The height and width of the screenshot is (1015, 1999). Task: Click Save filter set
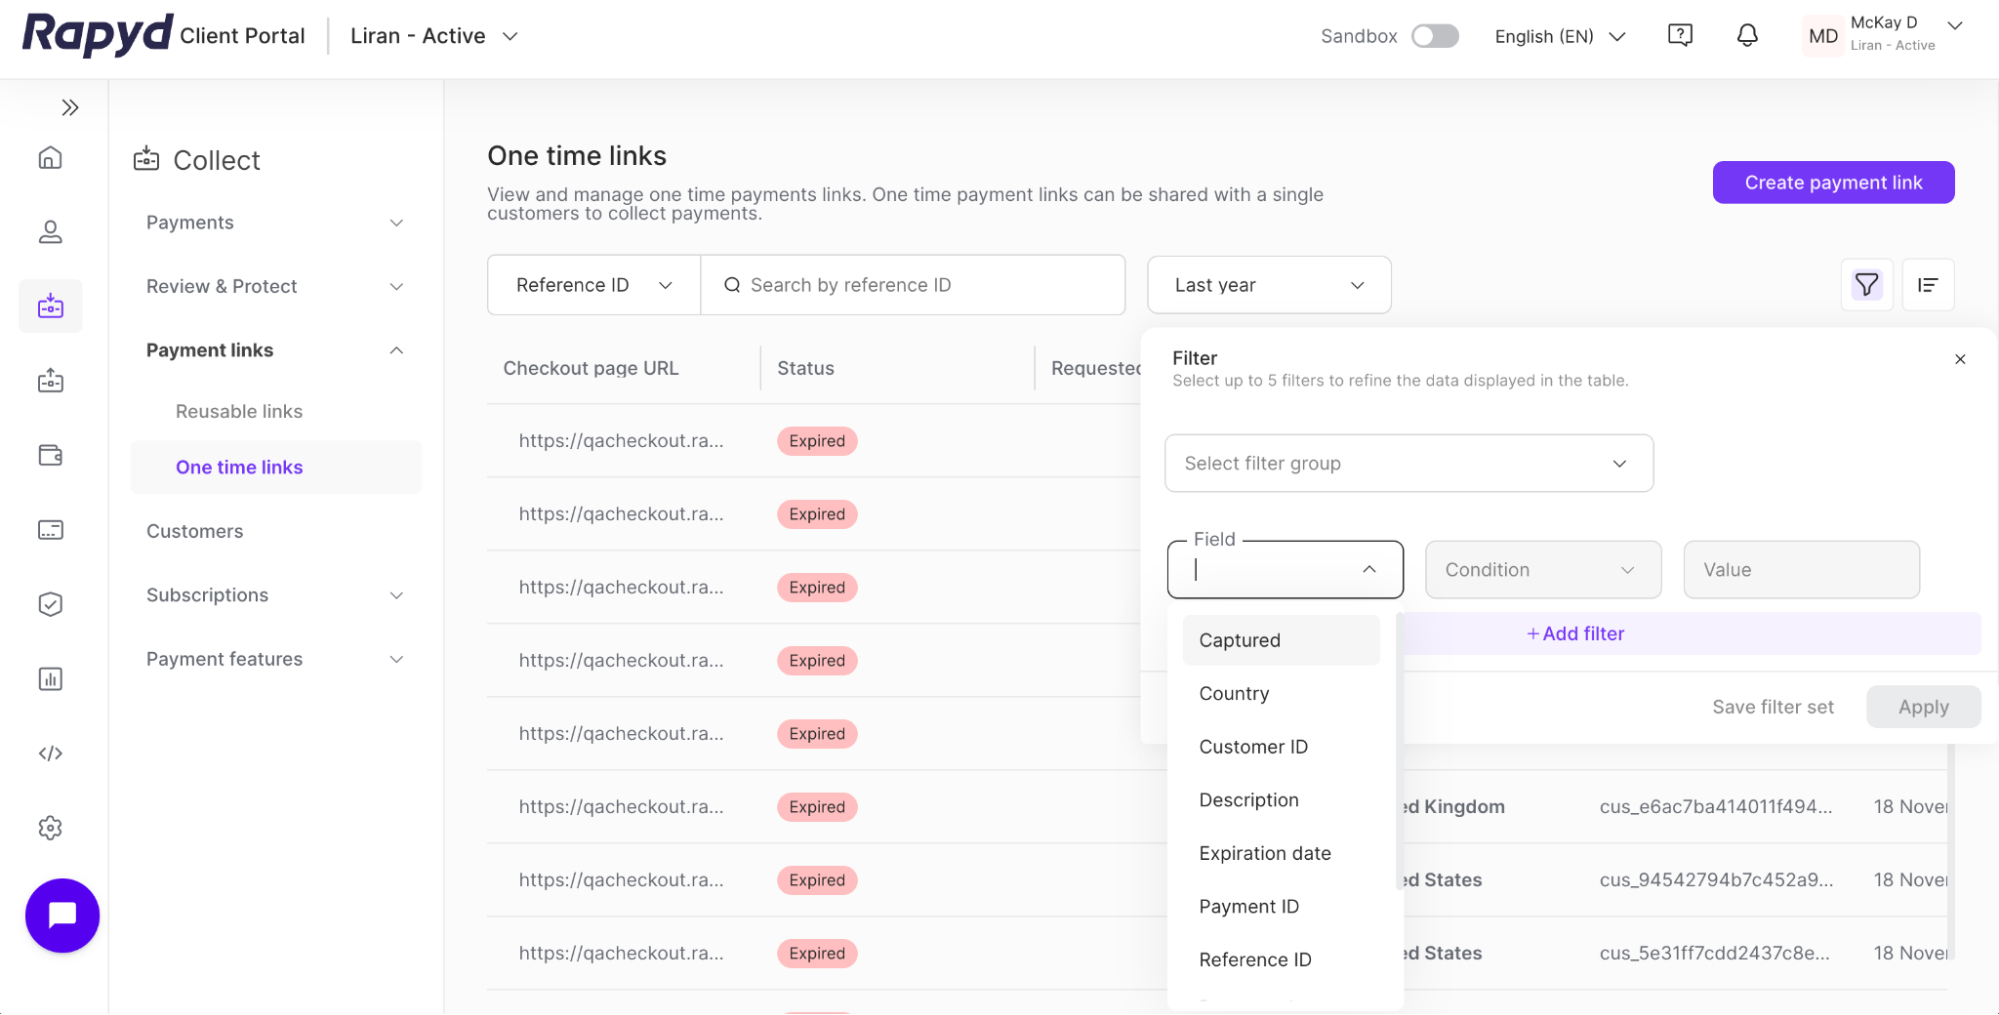(1772, 706)
